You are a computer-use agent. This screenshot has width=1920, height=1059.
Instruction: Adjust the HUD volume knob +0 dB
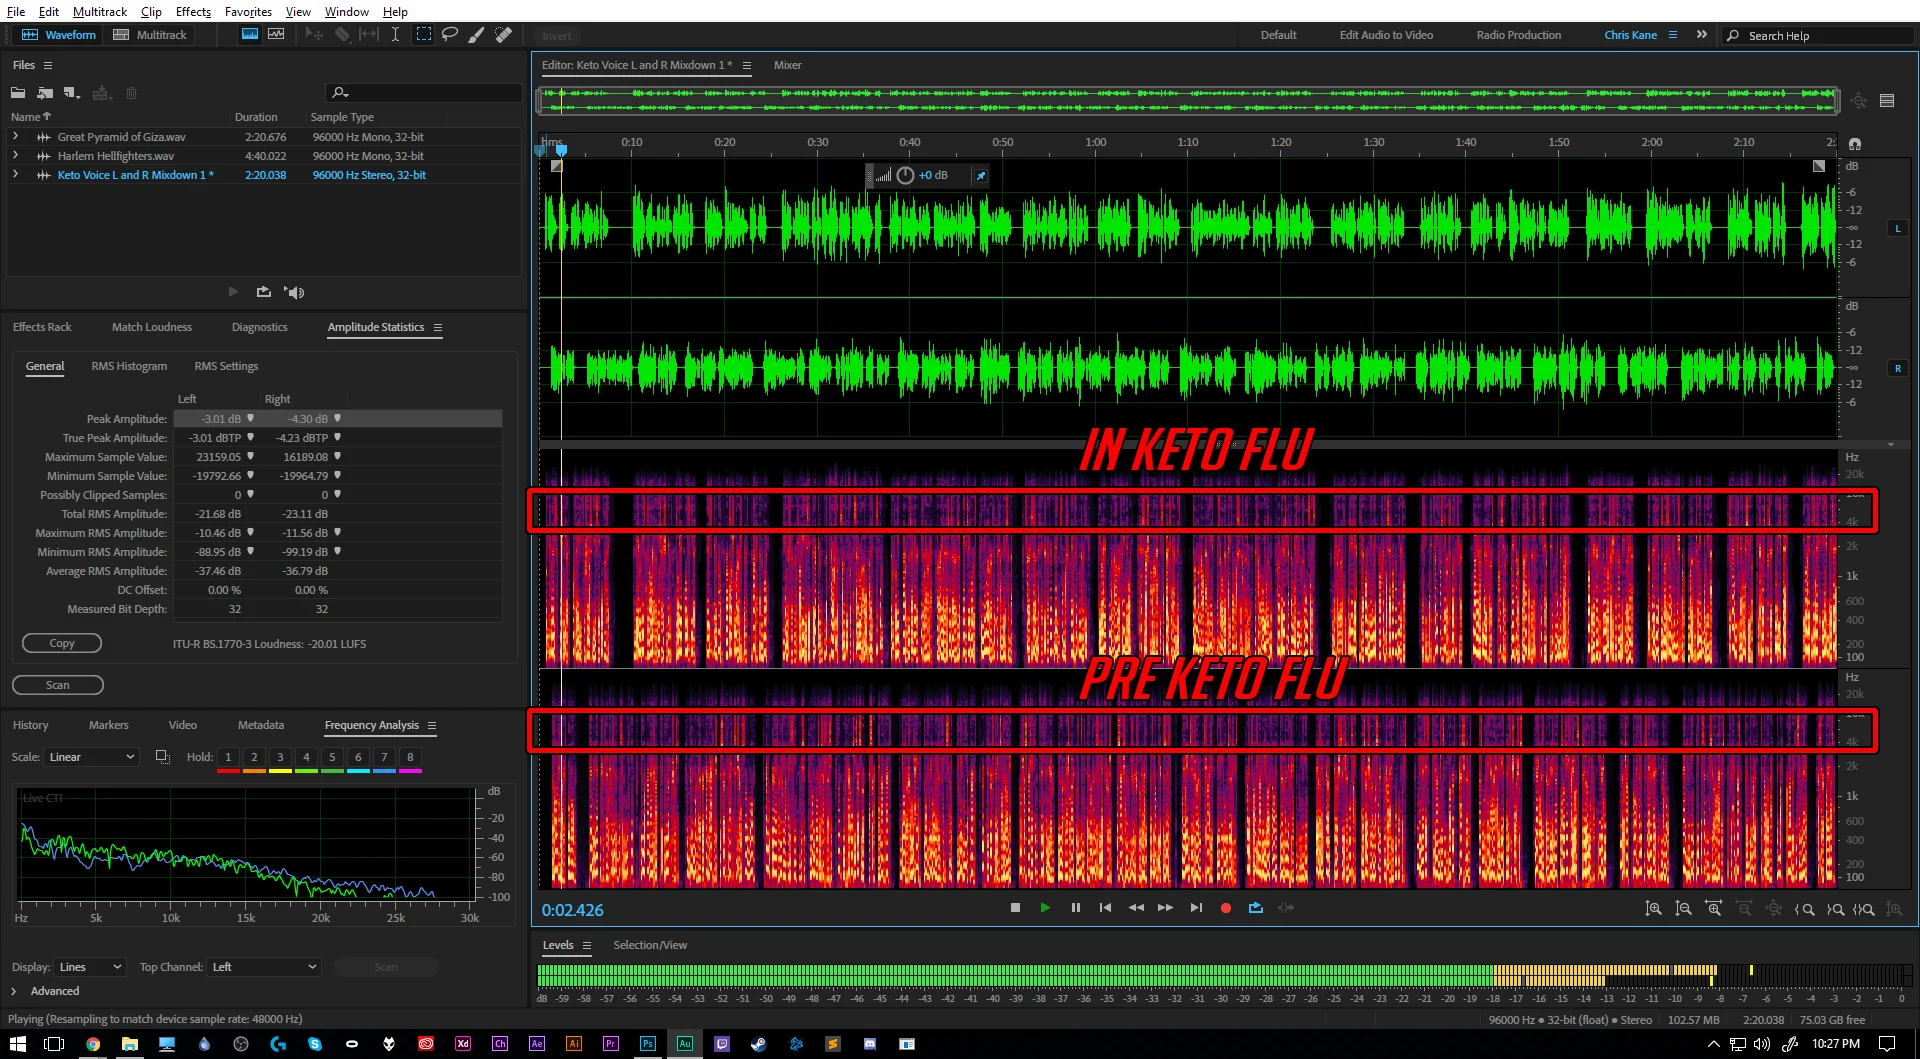click(906, 176)
